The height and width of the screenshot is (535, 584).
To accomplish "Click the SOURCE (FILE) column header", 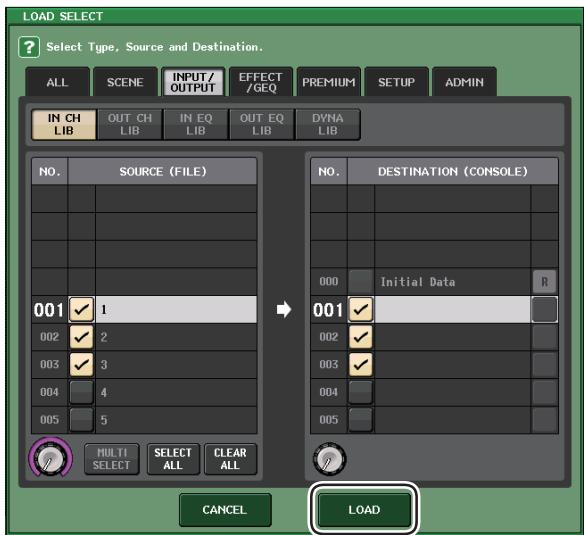I will (x=163, y=171).
